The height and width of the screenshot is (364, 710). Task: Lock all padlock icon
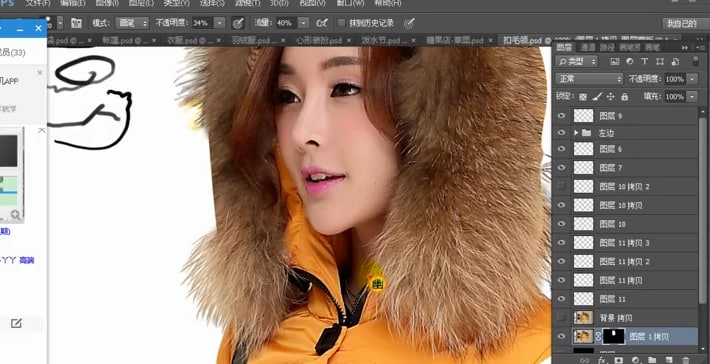click(625, 96)
